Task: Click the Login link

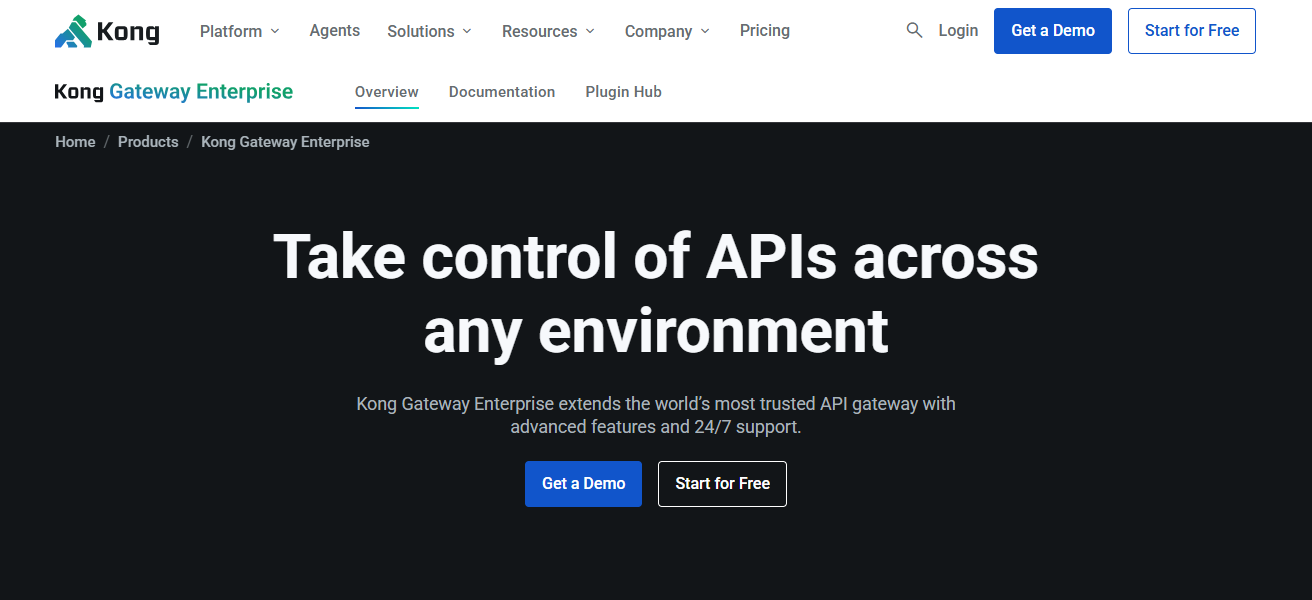Action: click(x=957, y=31)
